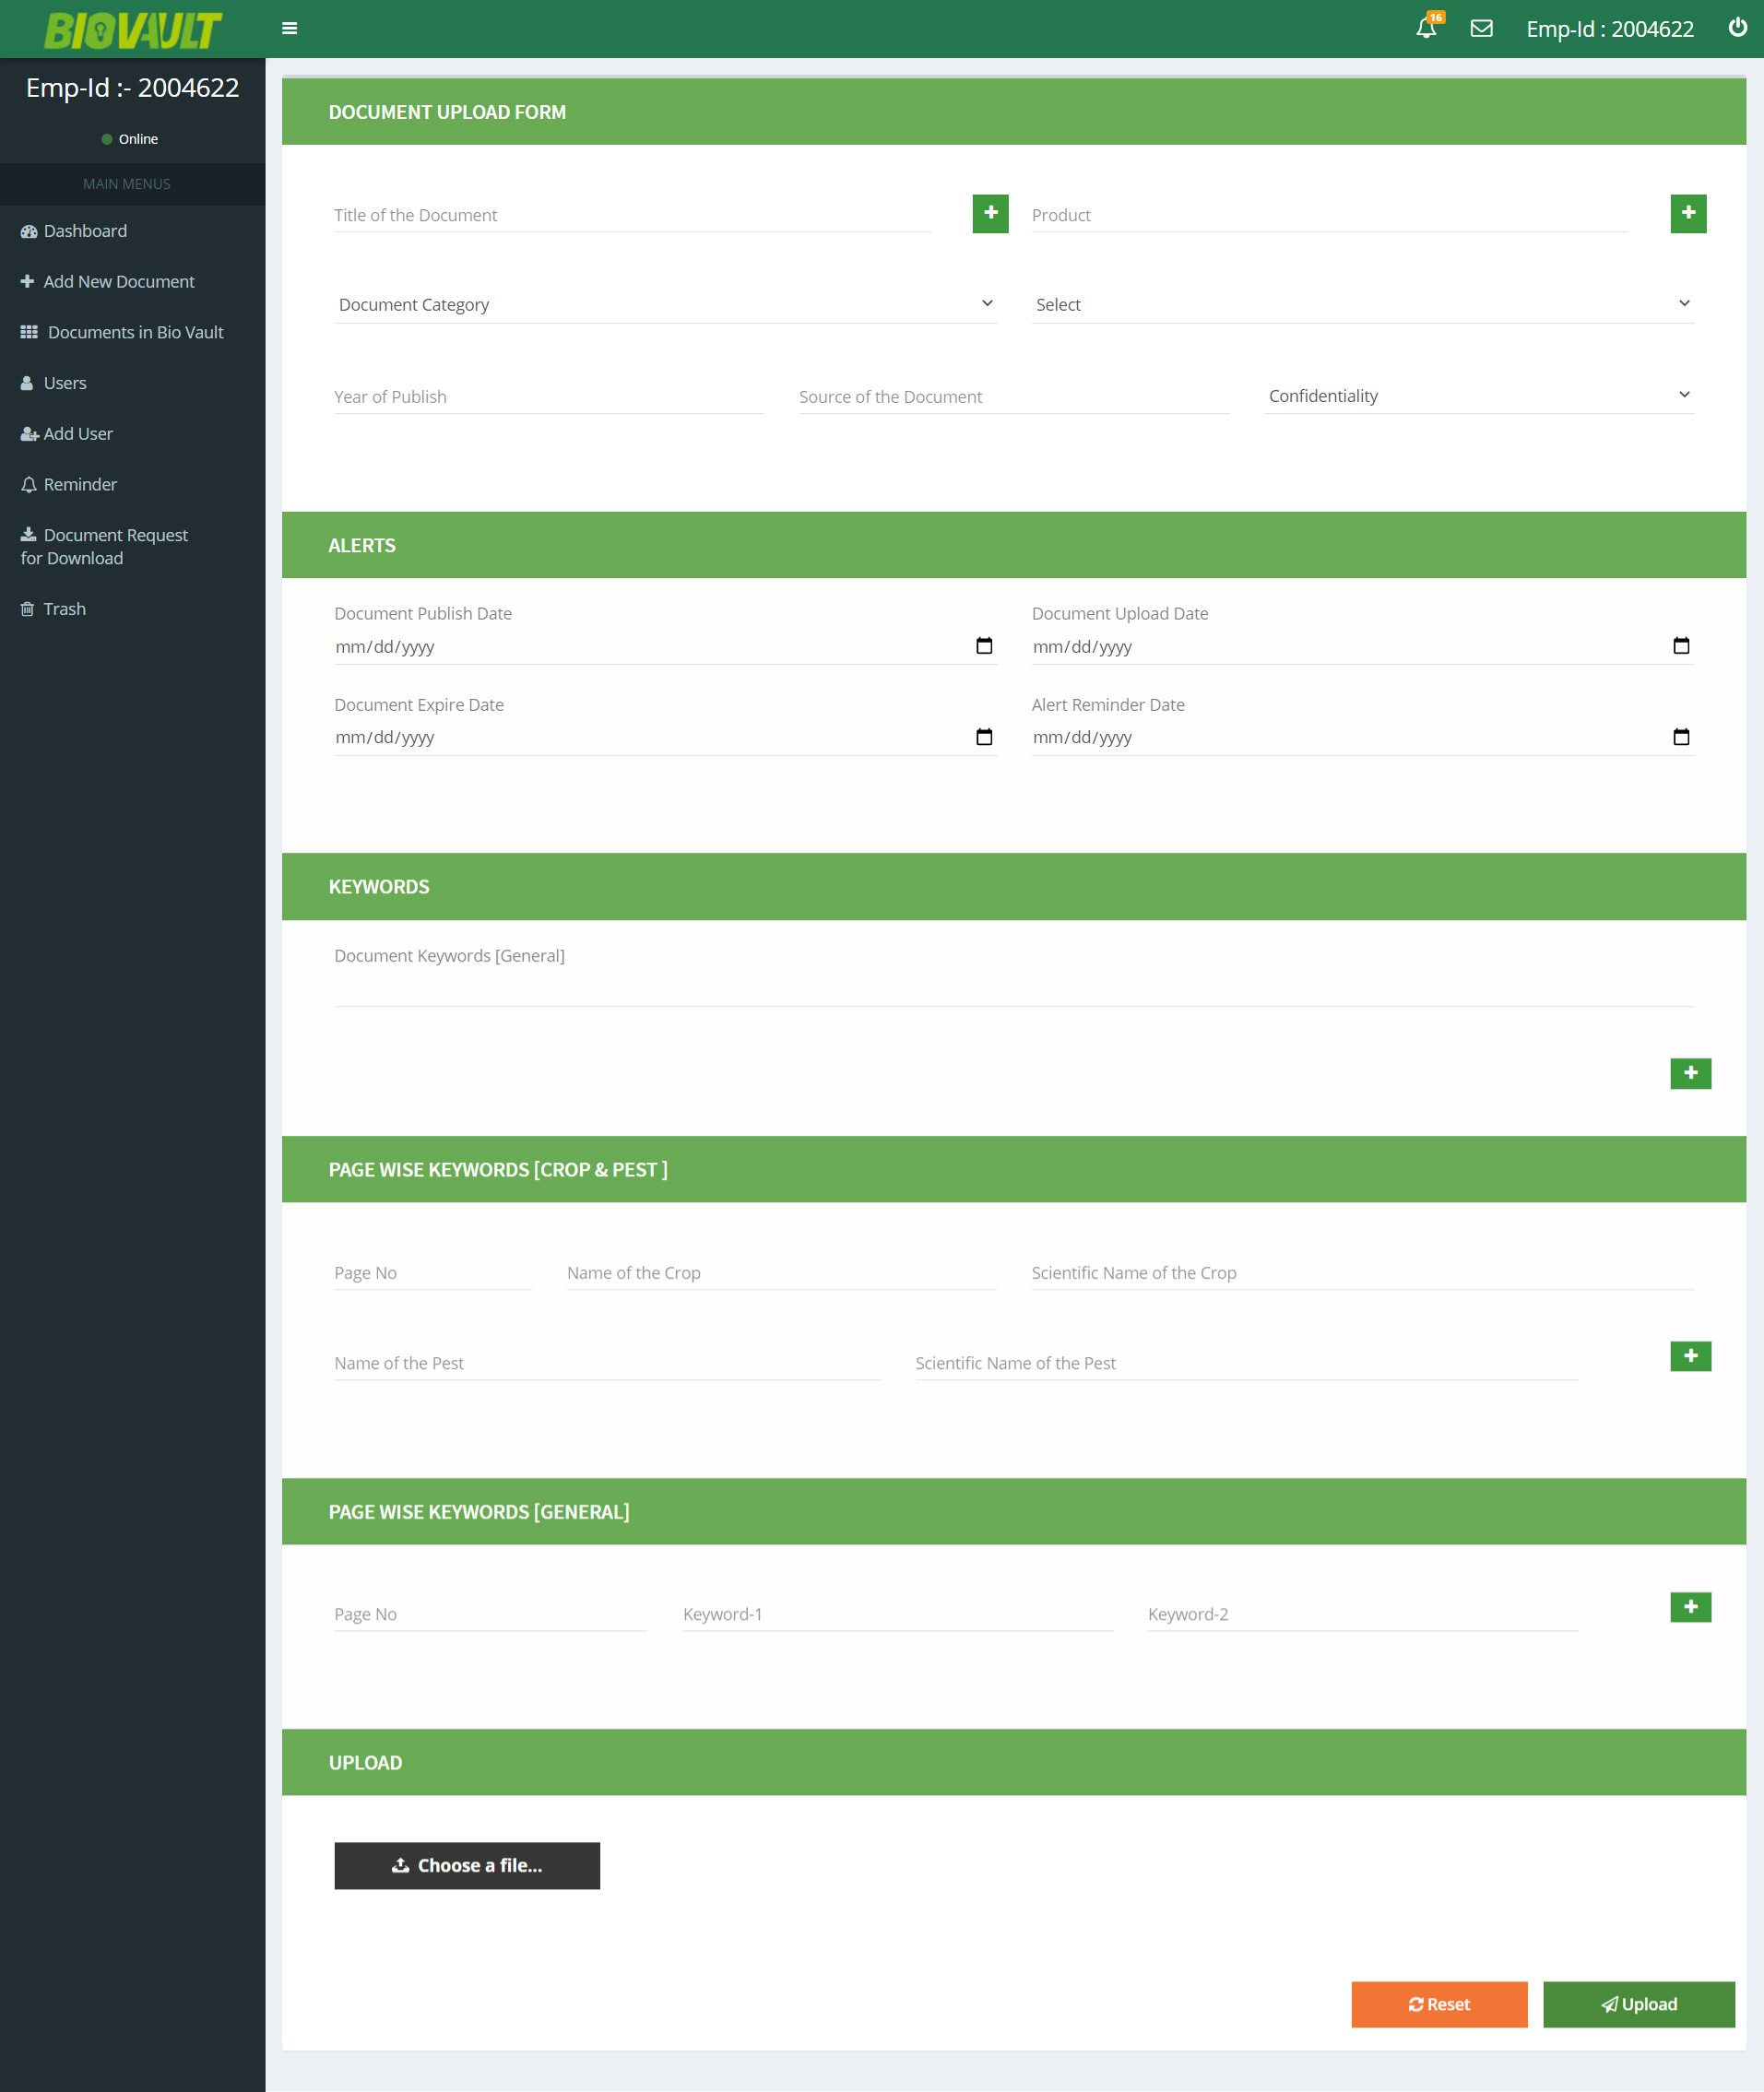1764x2092 pixels.
Task: Add row in Crop & Pest keywords
Action: pyautogui.click(x=1690, y=1356)
